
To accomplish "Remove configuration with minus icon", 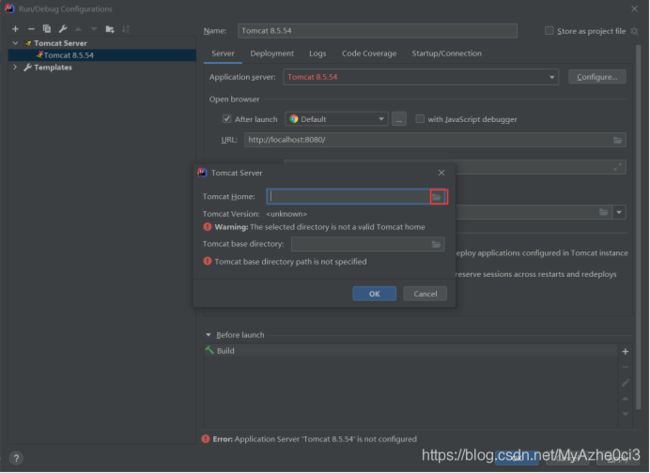I will (31, 29).
